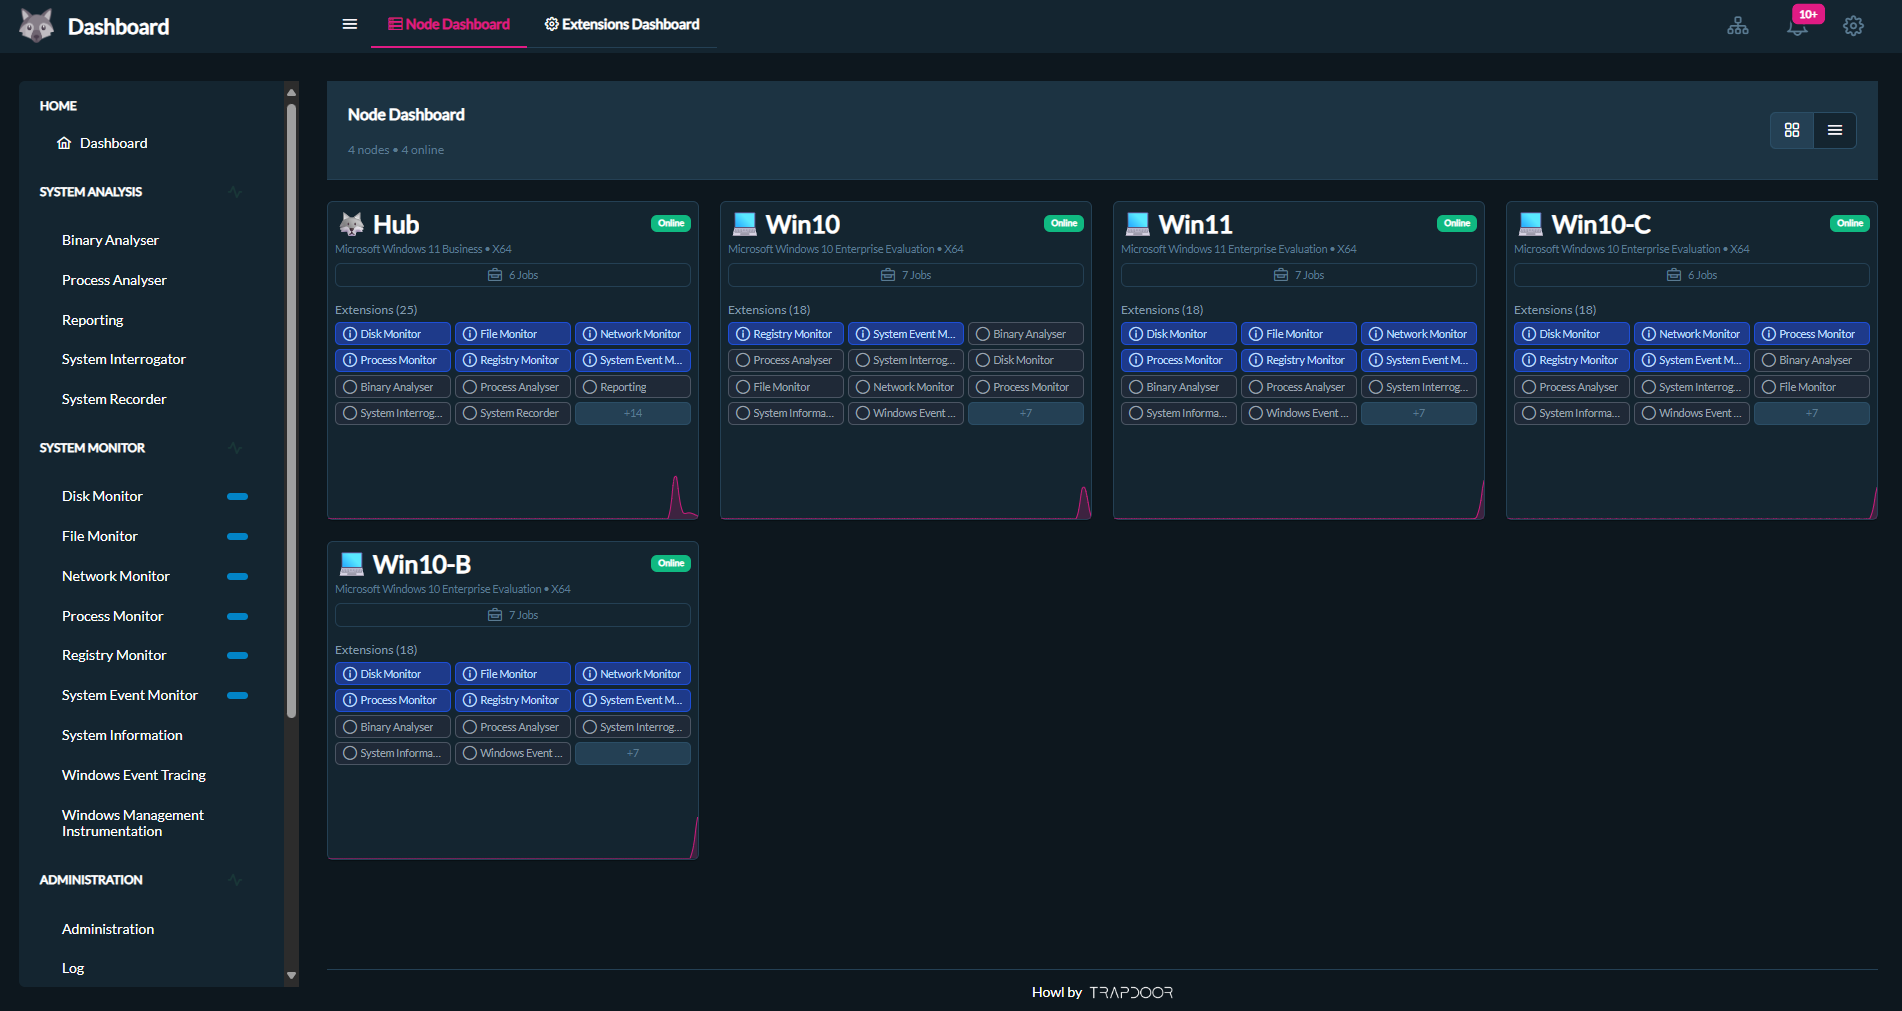Switch to list view layout icon
Screen dimensions: 1902x1011
1835,130
